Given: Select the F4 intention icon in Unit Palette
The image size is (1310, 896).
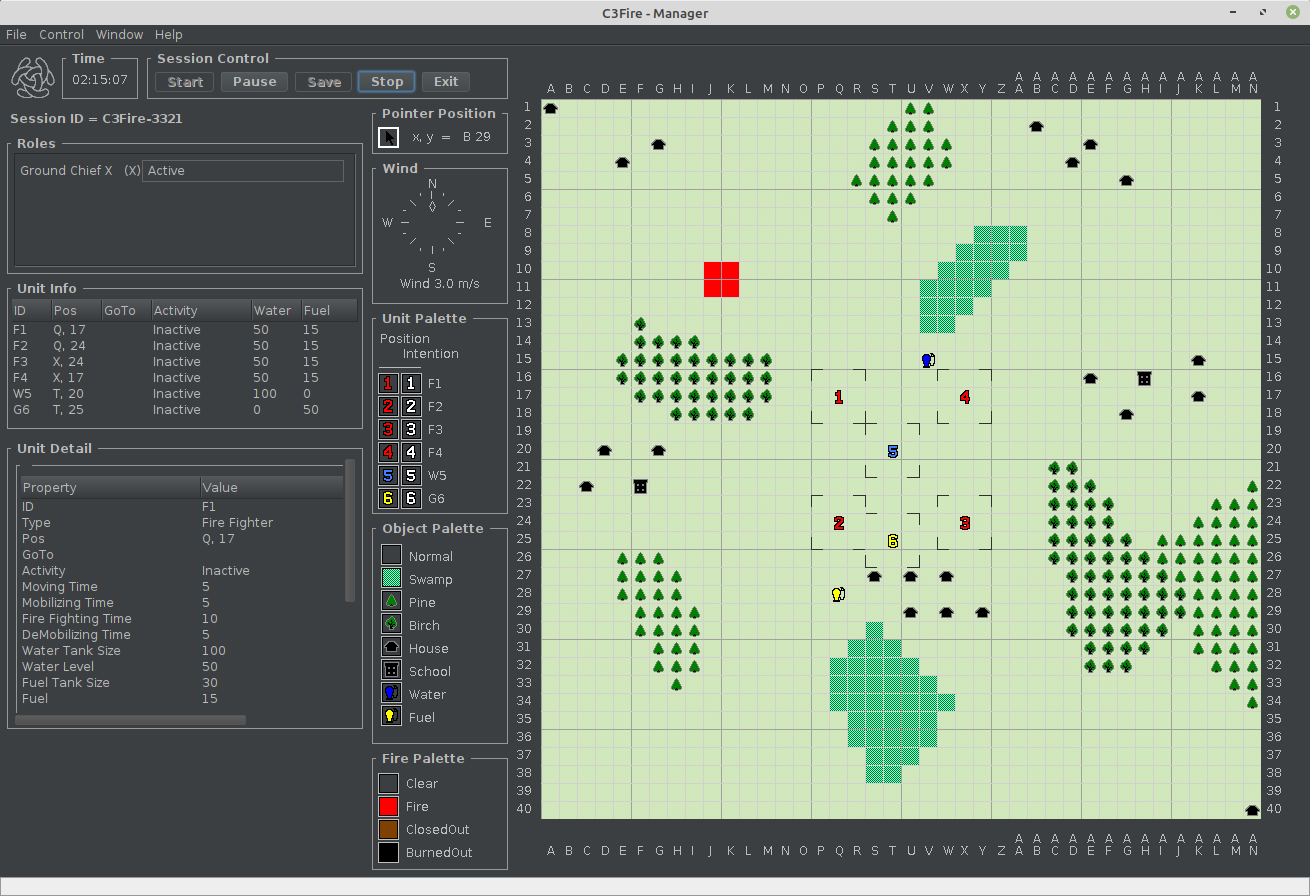Looking at the screenshot, I should (411, 452).
